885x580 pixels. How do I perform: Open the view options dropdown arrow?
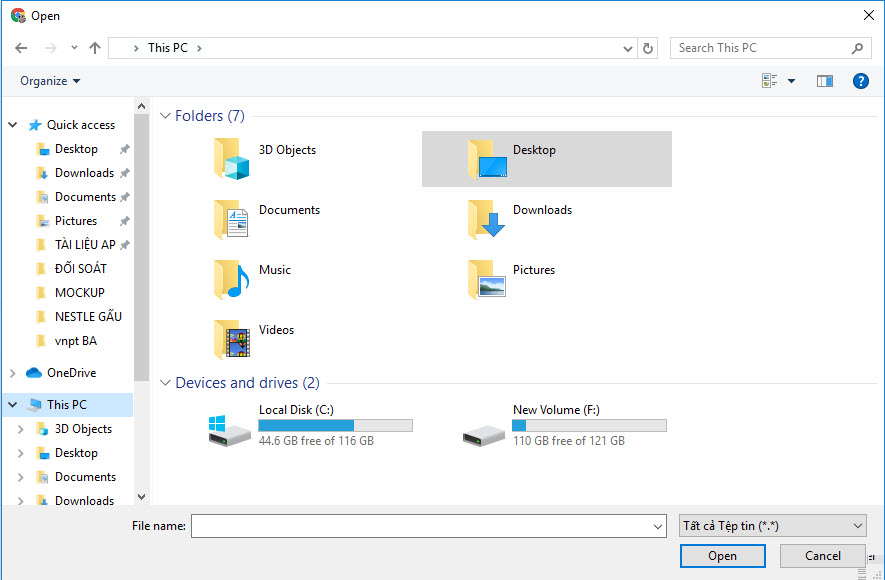coord(792,81)
